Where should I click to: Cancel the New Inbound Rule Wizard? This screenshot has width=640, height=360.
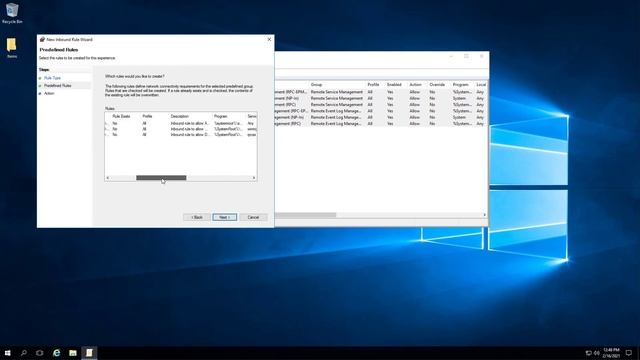pyautogui.click(x=253, y=217)
